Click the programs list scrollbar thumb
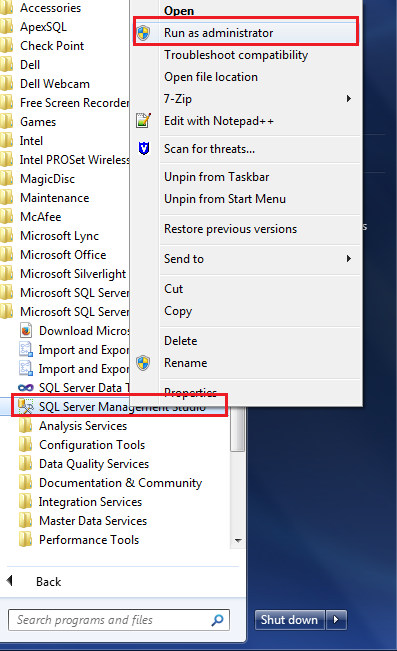The image size is (397, 651). (238, 429)
